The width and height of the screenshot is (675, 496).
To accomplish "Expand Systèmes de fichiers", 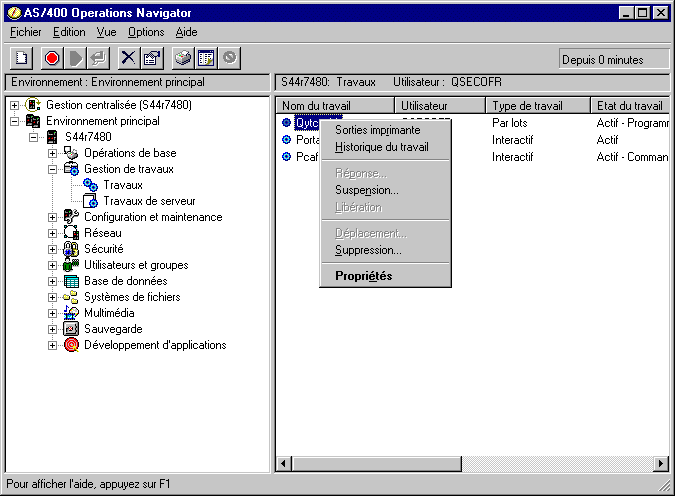I will 52,298.
